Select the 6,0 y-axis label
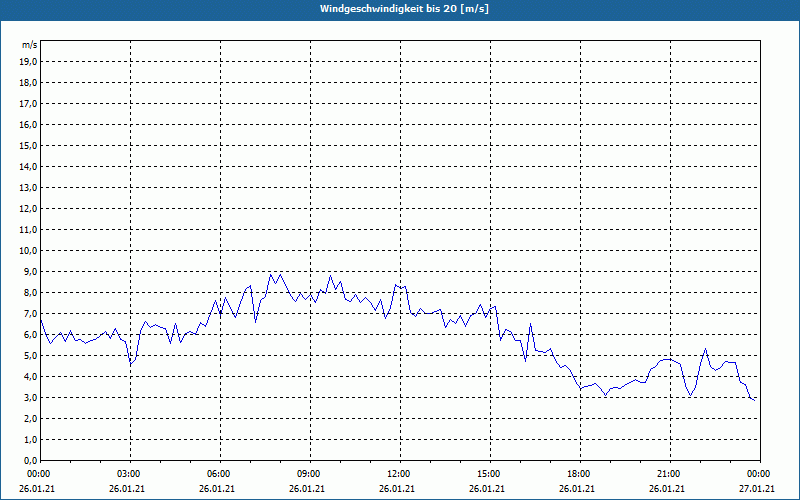Screen dimensions: 800x500 tap(30, 335)
